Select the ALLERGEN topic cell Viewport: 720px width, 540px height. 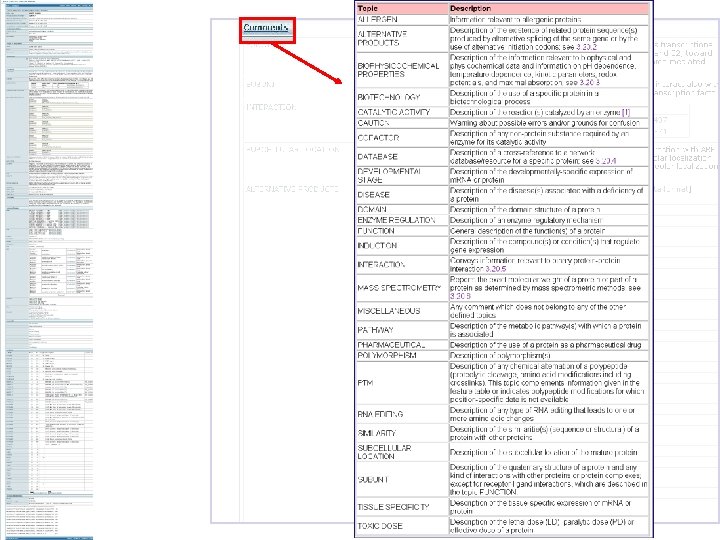pos(403,20)
